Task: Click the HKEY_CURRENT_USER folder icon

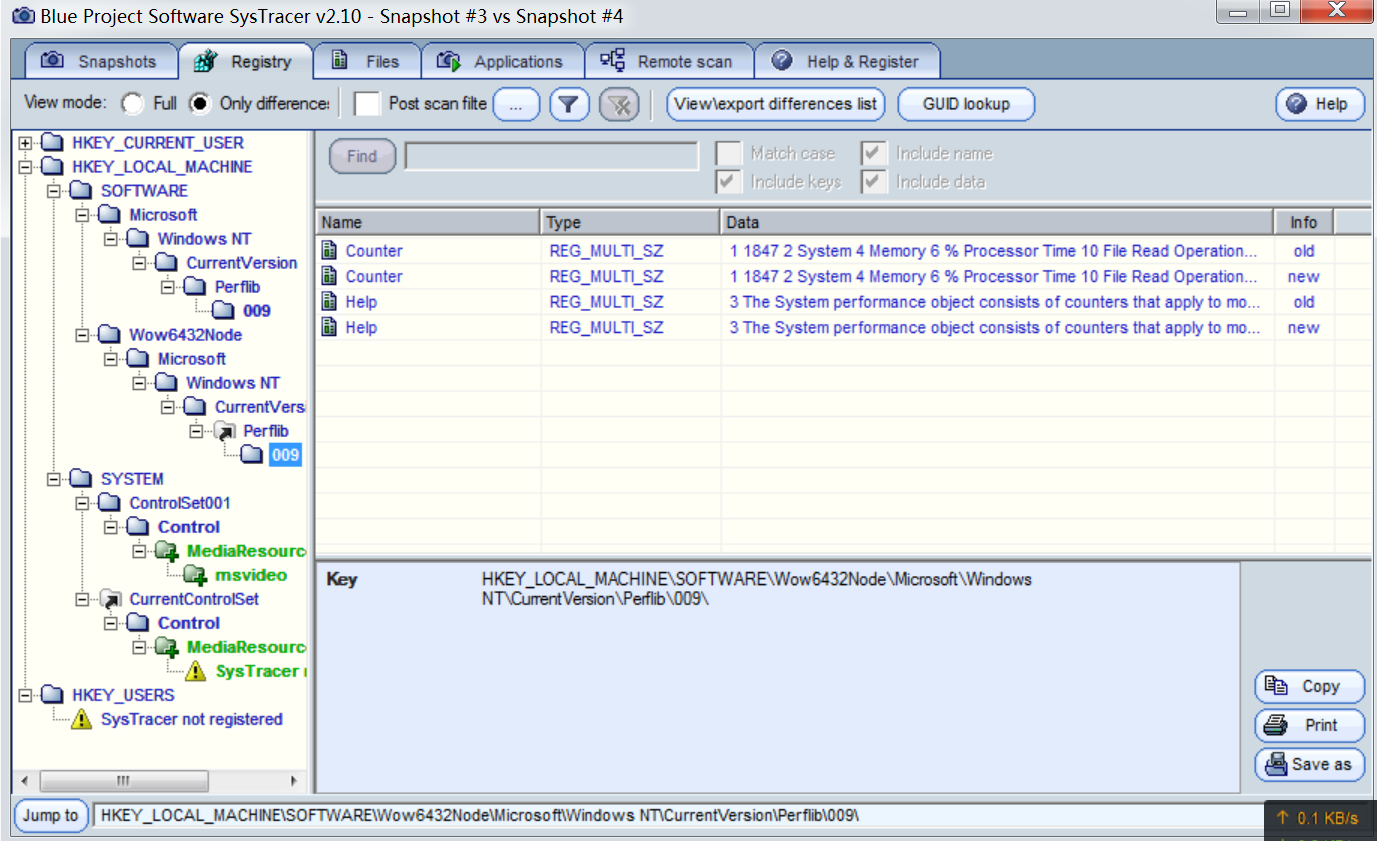Action: tap(52, 143)
